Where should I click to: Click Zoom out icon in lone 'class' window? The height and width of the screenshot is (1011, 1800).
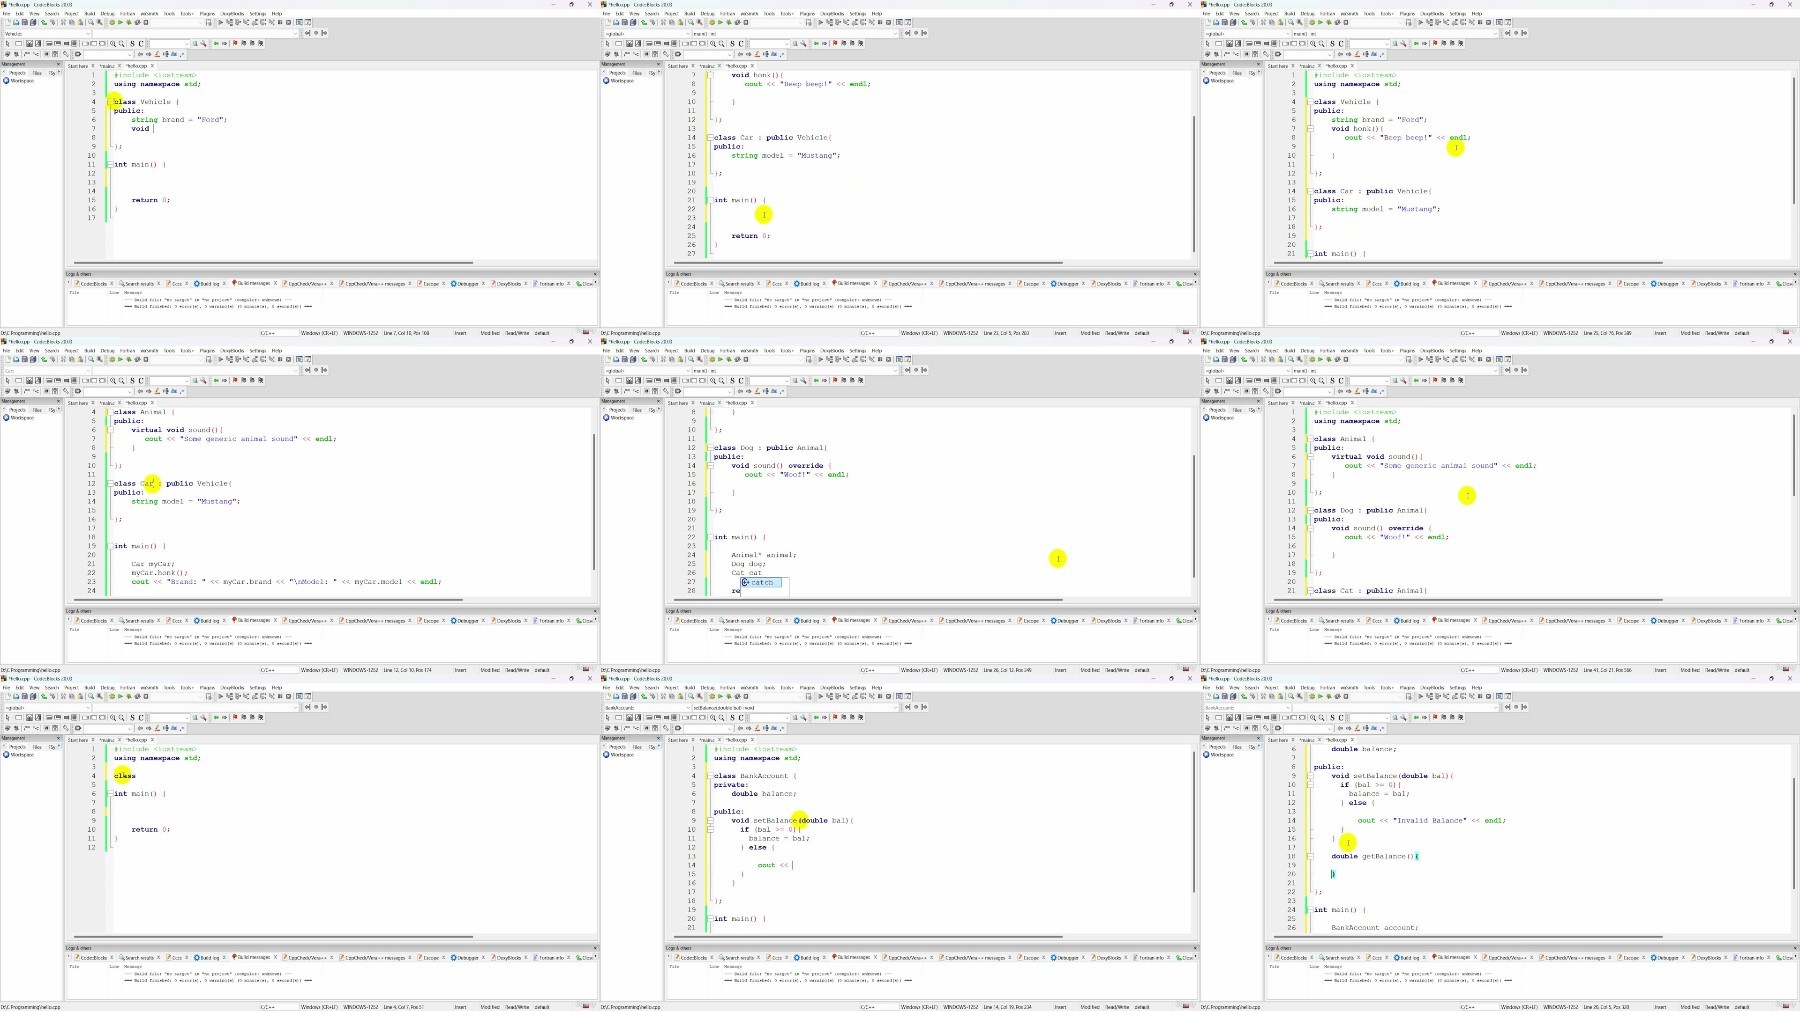(122, 717)
